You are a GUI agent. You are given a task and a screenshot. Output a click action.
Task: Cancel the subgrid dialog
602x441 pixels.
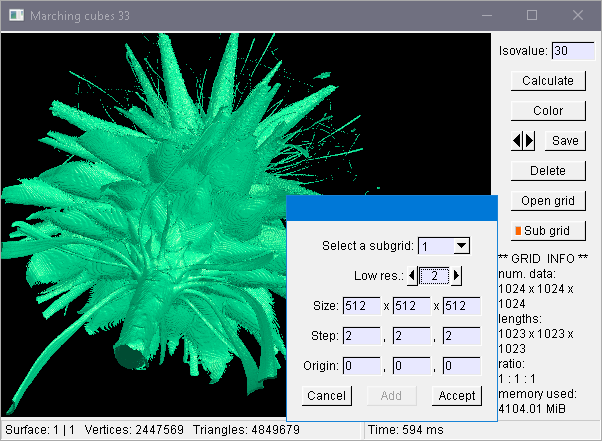tap(326, 396)
